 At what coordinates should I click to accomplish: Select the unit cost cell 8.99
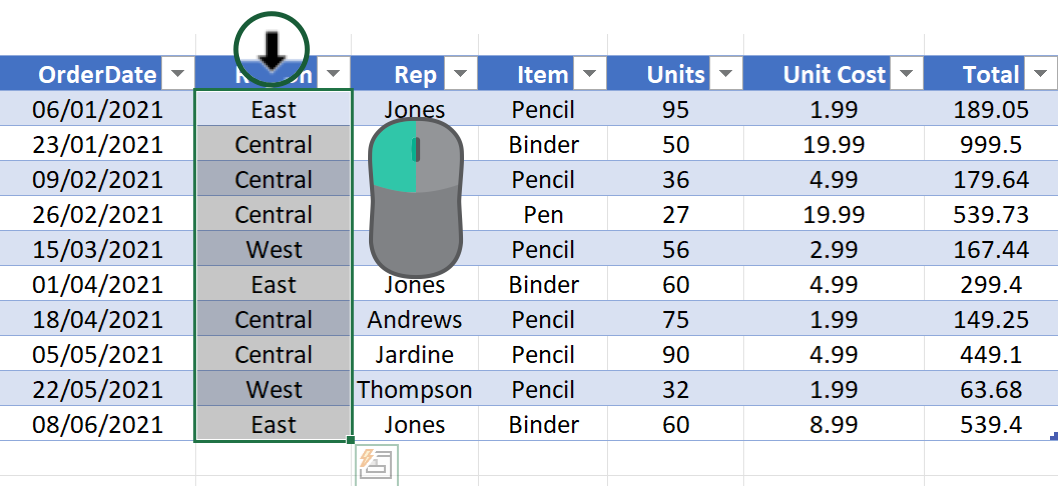pyautogui.click(x=834, y=425)
